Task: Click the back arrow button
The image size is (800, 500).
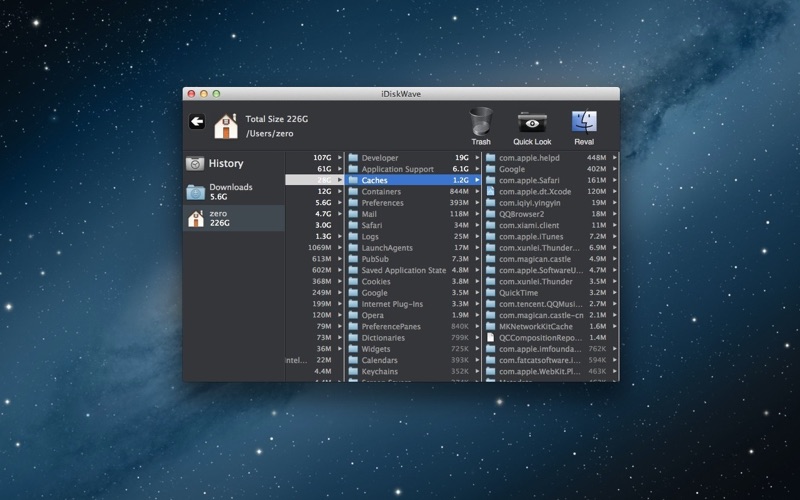Action: click(x=197, y=121)
